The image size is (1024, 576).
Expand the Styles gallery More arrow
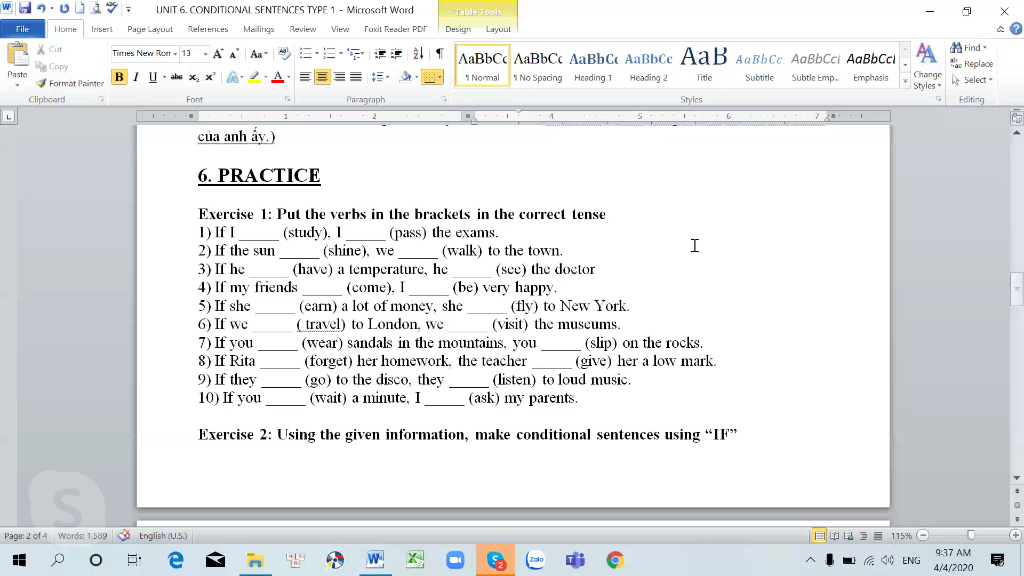(905, 82)
